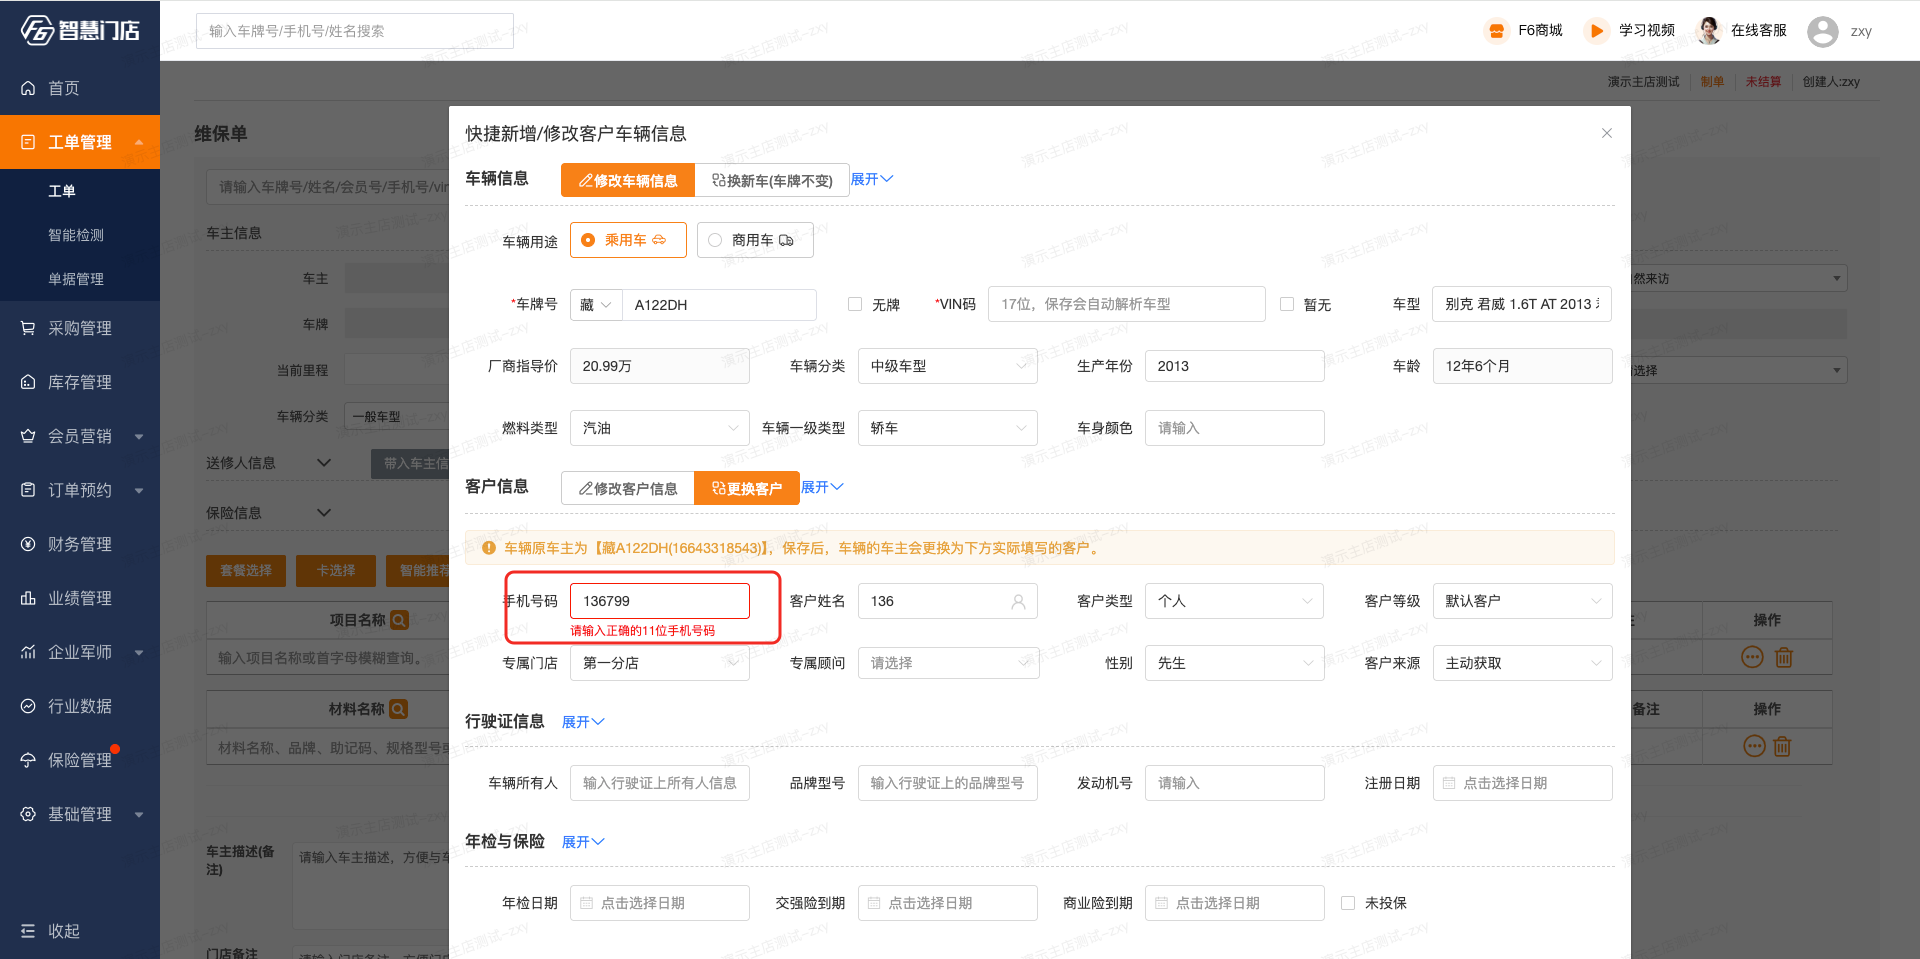Expand the 行驶证信息 section
This screenshot has width=1920, height=959.
pyautogui.click(x=583, y=722)
